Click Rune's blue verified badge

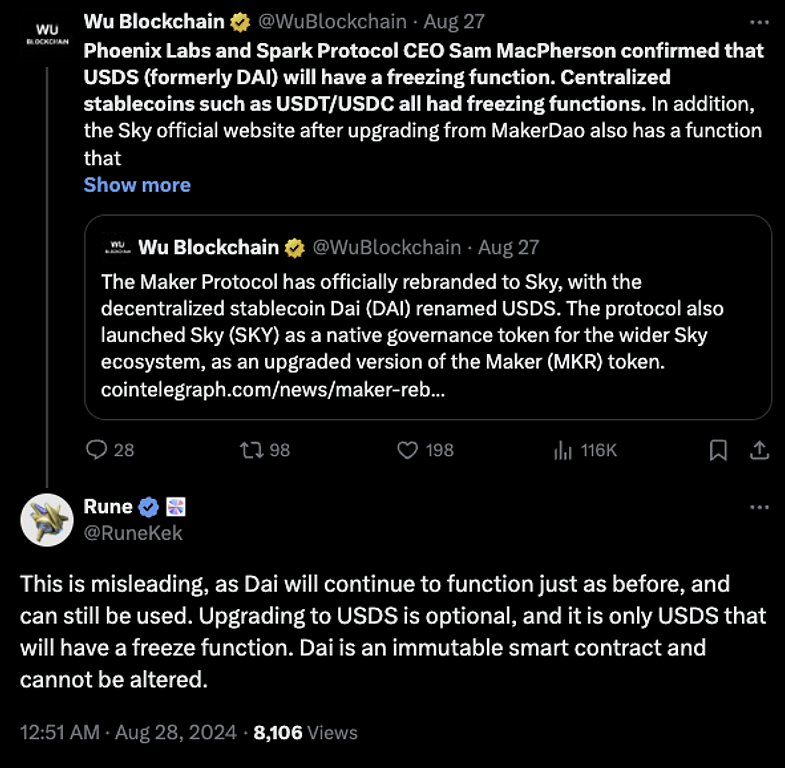[148, 507]
